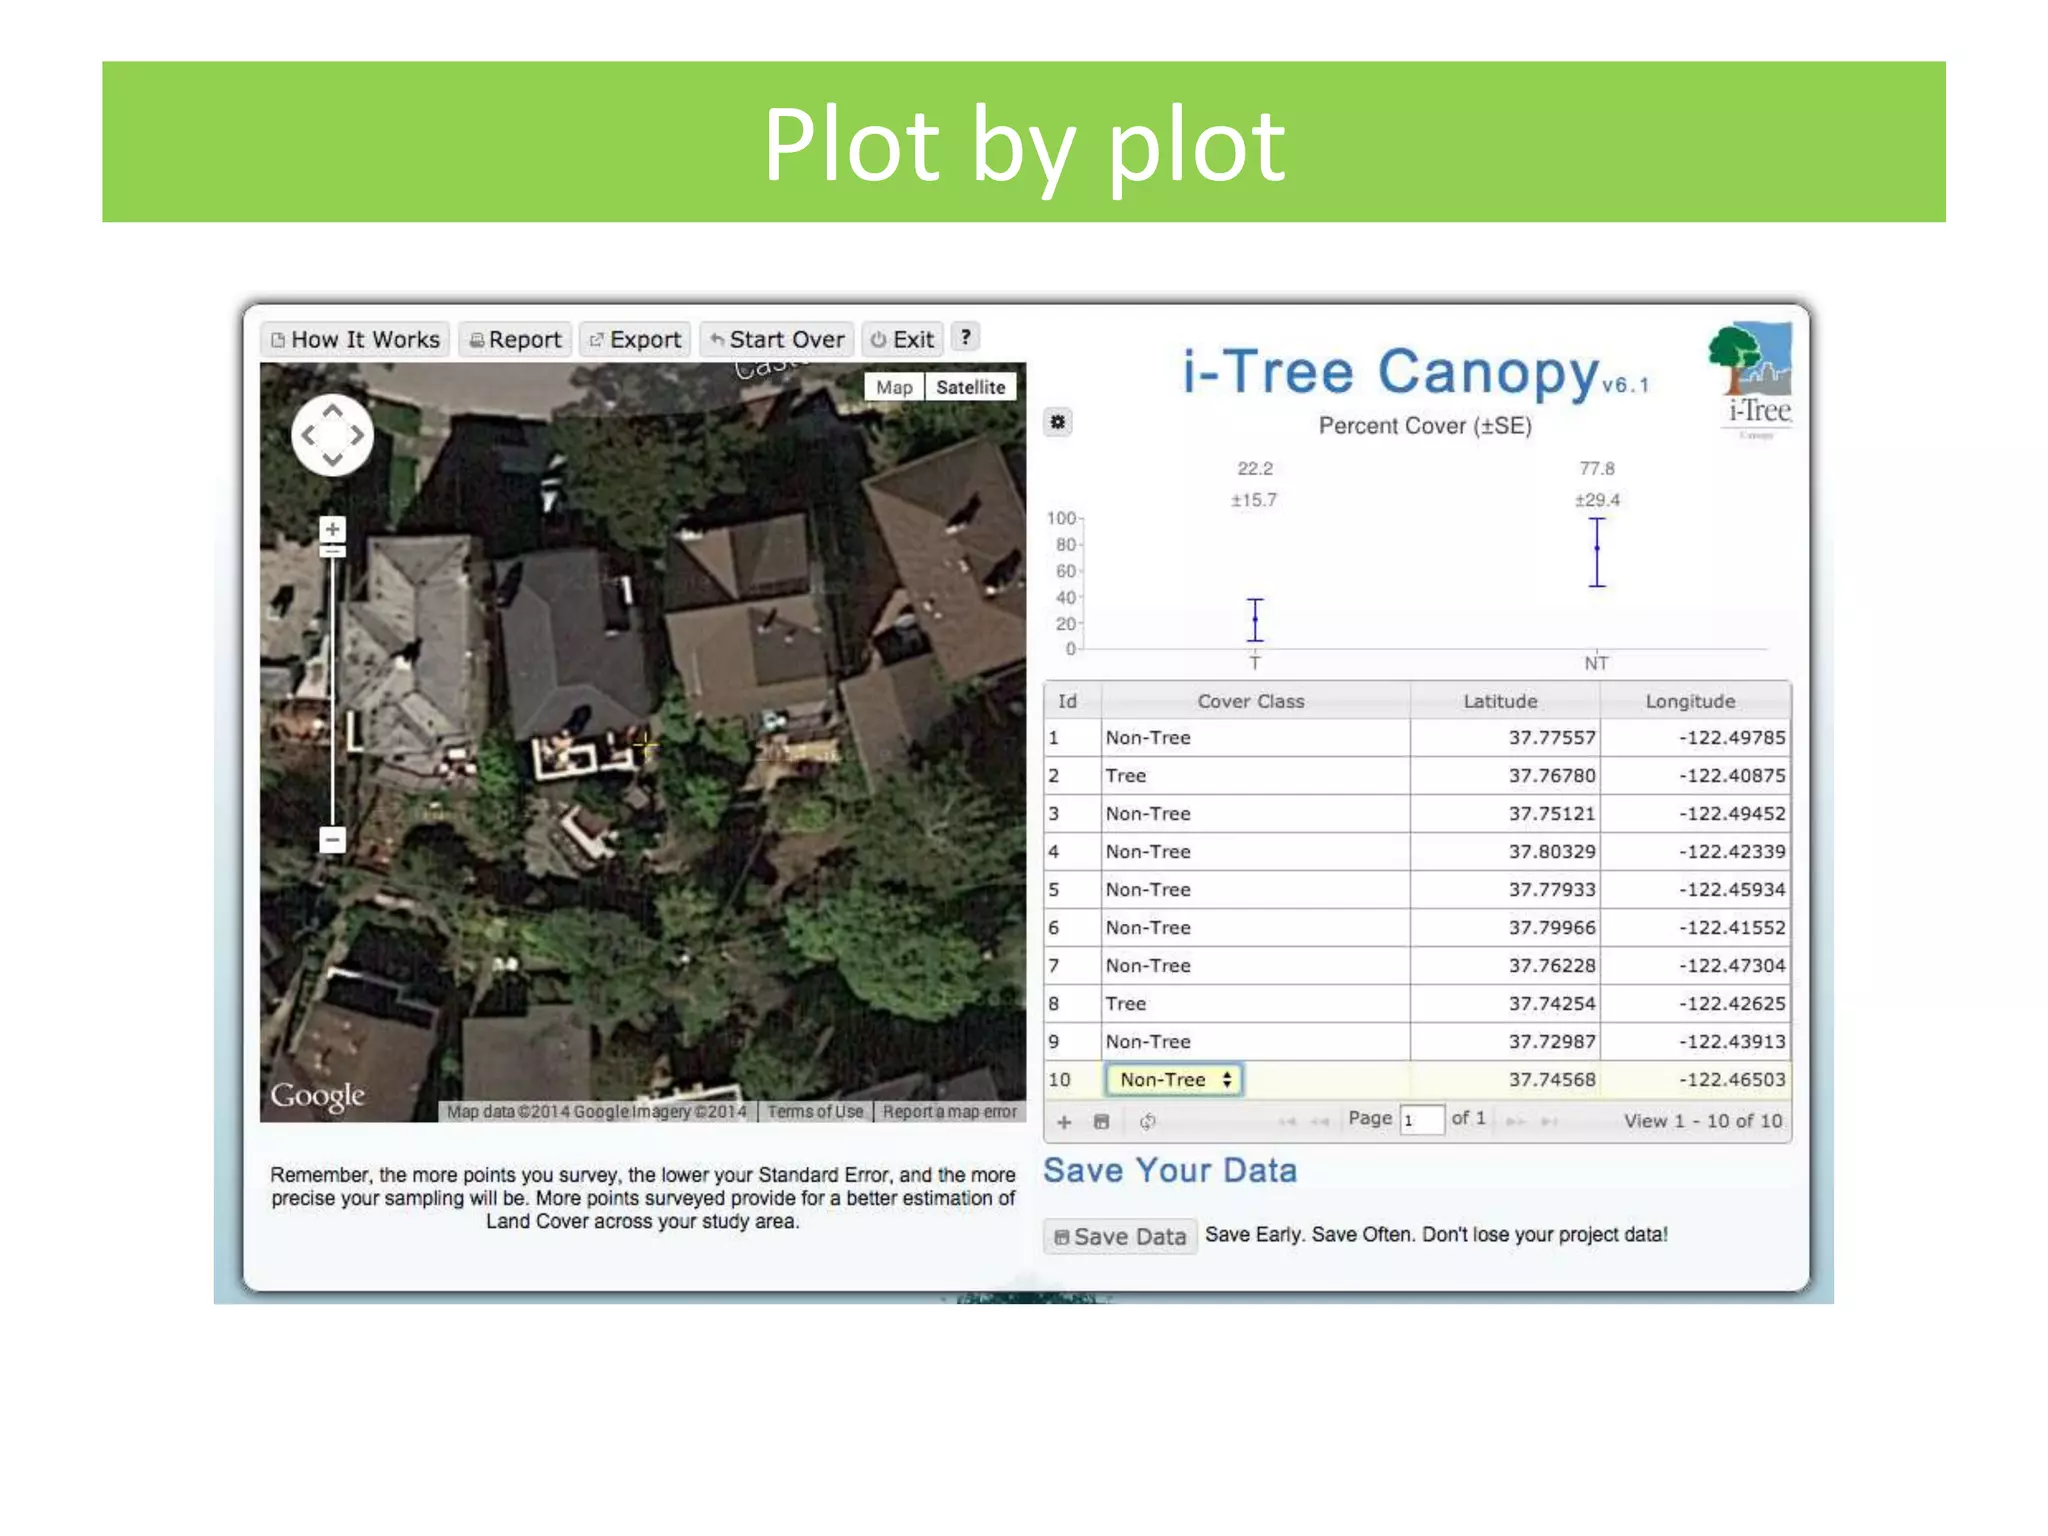
Task: Sort by the Latitude column header
Action: click(1504, 701)
